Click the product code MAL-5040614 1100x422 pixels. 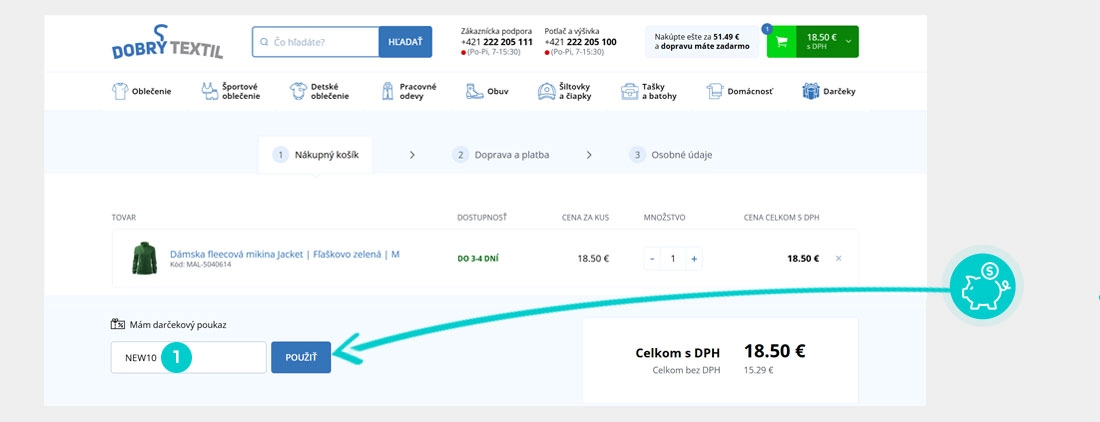(201, 264)
